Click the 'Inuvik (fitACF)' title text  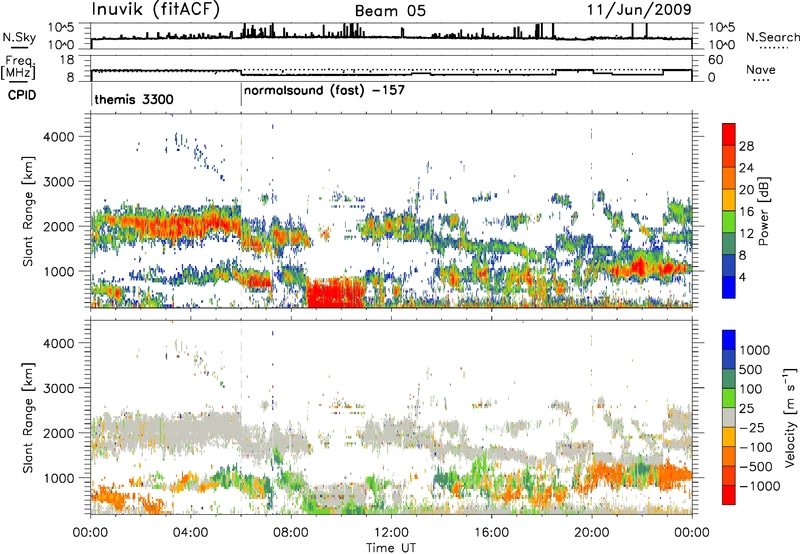pyautogui.click(x=156, y=10)
